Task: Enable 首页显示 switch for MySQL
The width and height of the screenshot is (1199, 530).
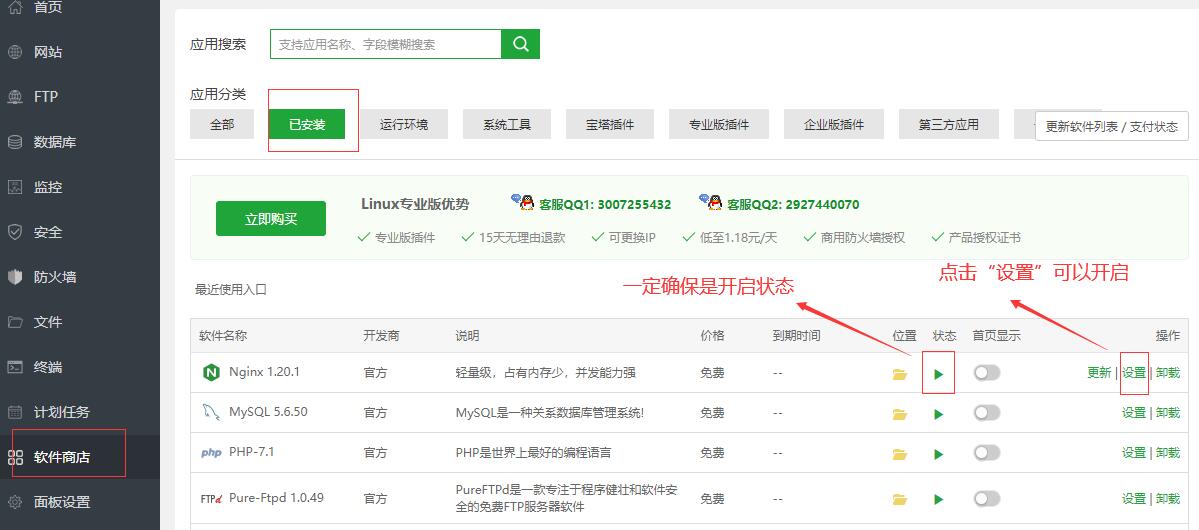Action: [x=987, y=413]
